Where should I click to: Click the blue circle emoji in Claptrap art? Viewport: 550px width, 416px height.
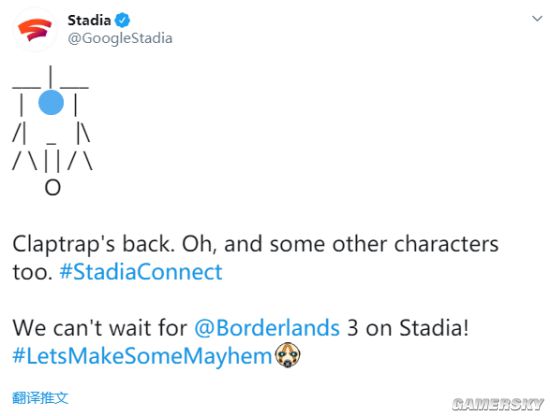51,102
